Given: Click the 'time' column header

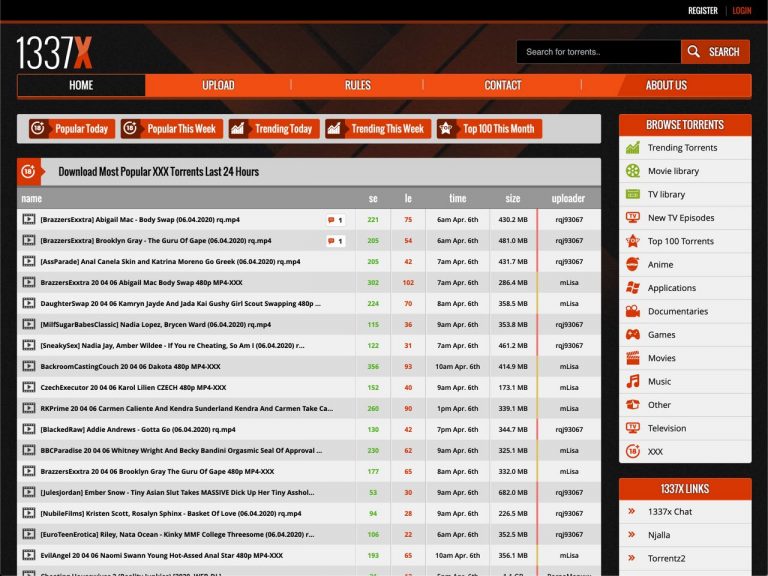Looking at the screenshot, I should (457, 198).
